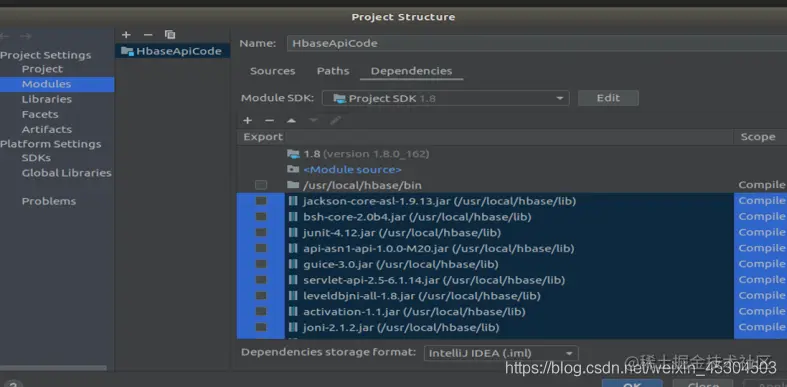Viewport: 787px width, 387px height.
Task: Click the Name input field
Action: [x=537, y=43]
